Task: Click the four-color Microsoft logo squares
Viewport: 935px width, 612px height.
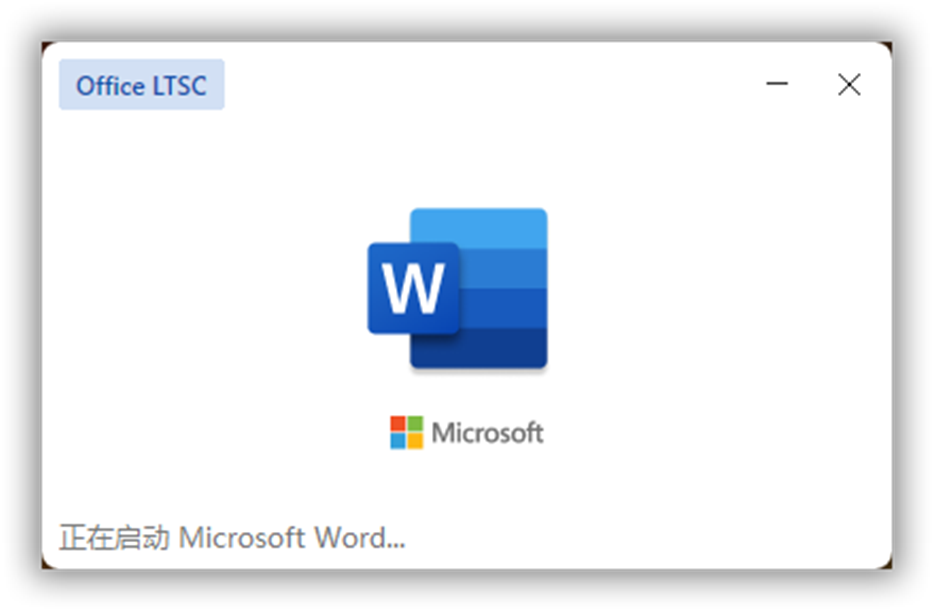Action: [x=407, y=432]
